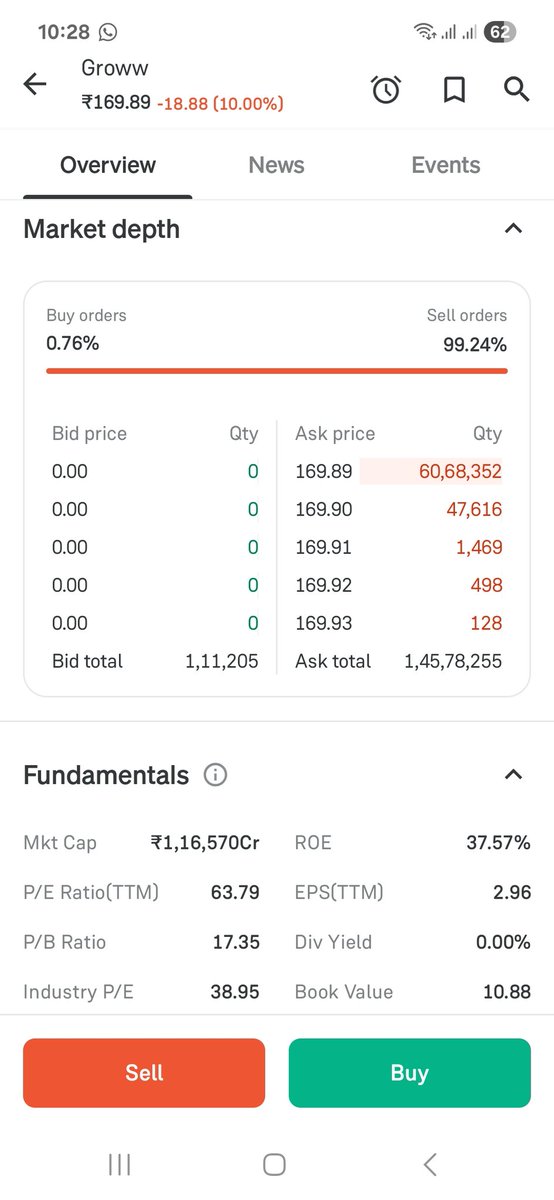
Task: Tap ask quantity 47,616
Action: (474, 509)
